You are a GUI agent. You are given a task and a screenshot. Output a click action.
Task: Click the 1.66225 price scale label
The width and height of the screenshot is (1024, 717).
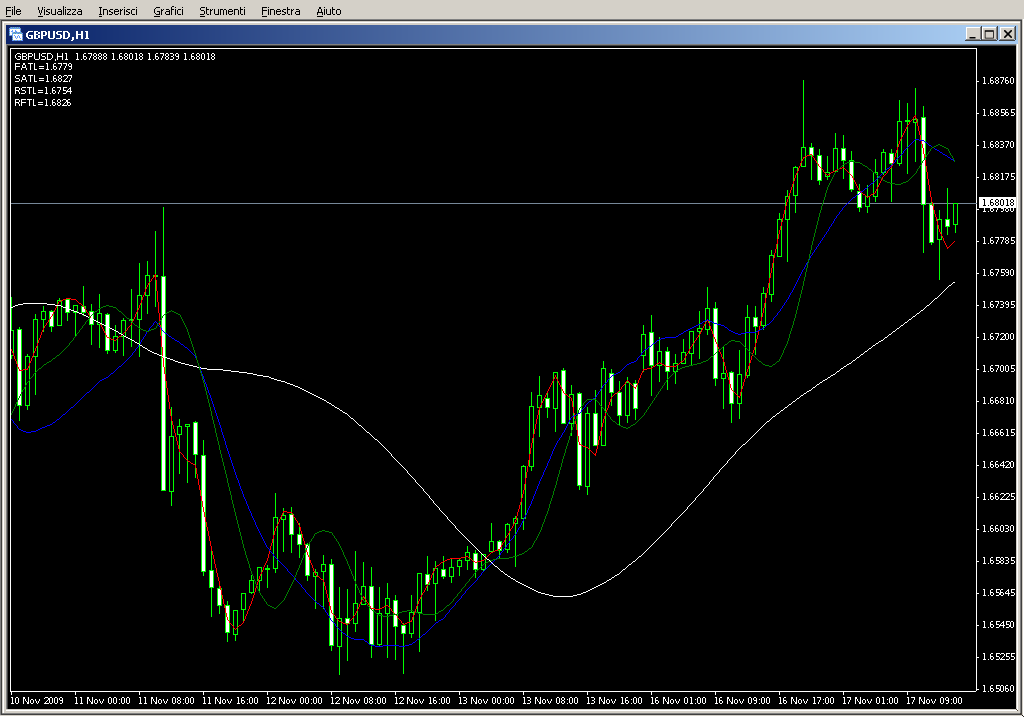pyautogui.click(x=999, y=496)
